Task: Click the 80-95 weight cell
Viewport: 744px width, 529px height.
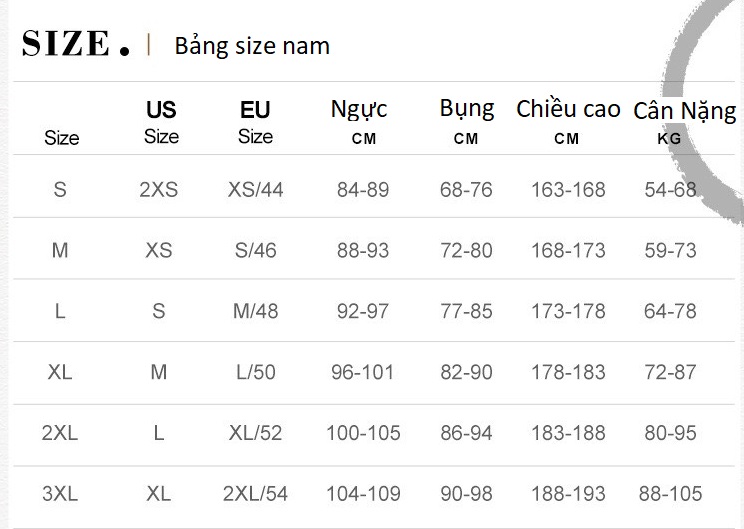Action: pyautogui.click(x=671, y=433)
